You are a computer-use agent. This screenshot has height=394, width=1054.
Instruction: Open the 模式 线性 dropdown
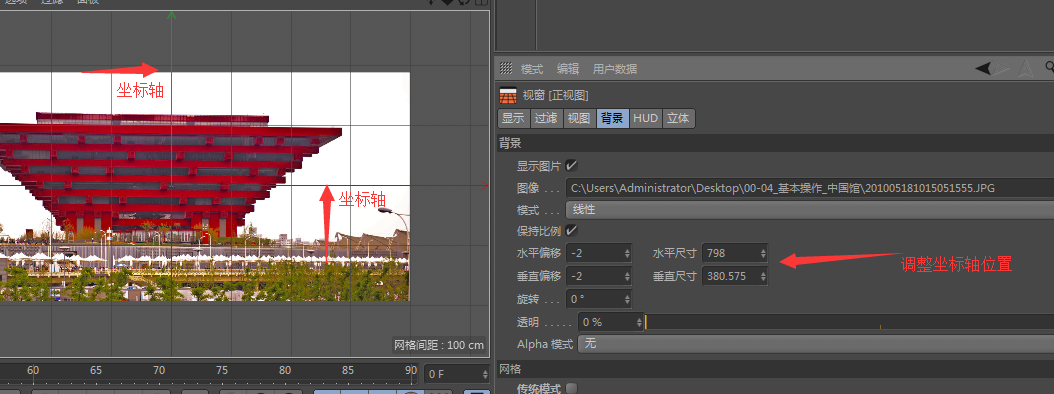(x=809, y=210)
